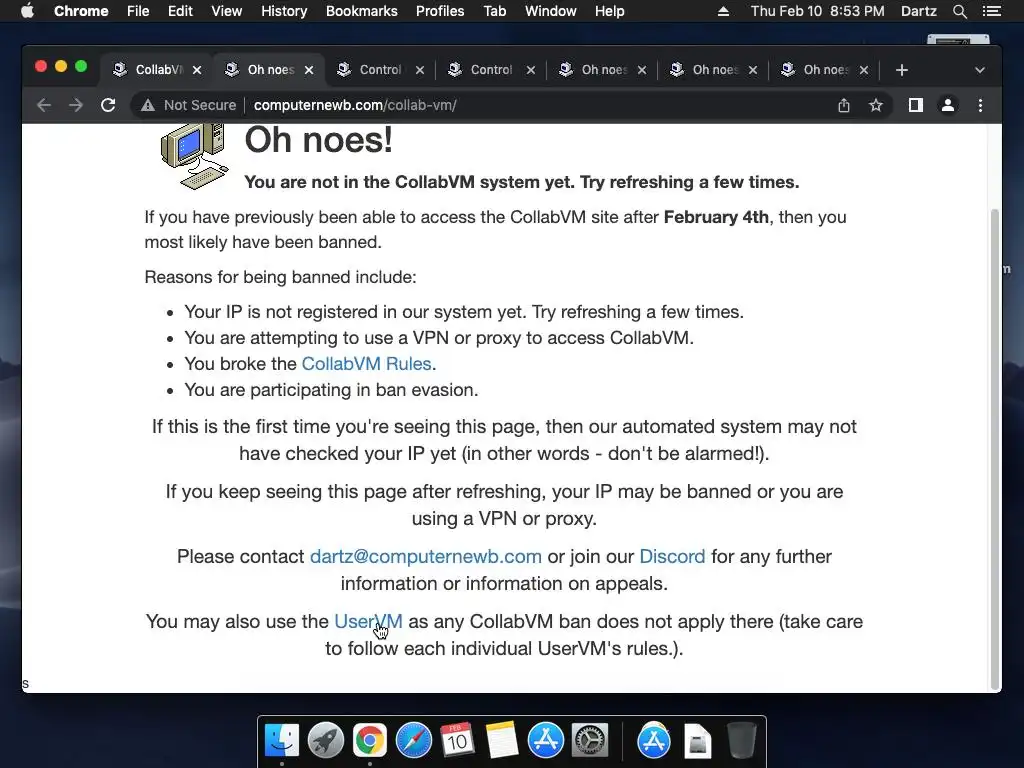
Task: Click the browser Back arrow
Action: (44, 105)
